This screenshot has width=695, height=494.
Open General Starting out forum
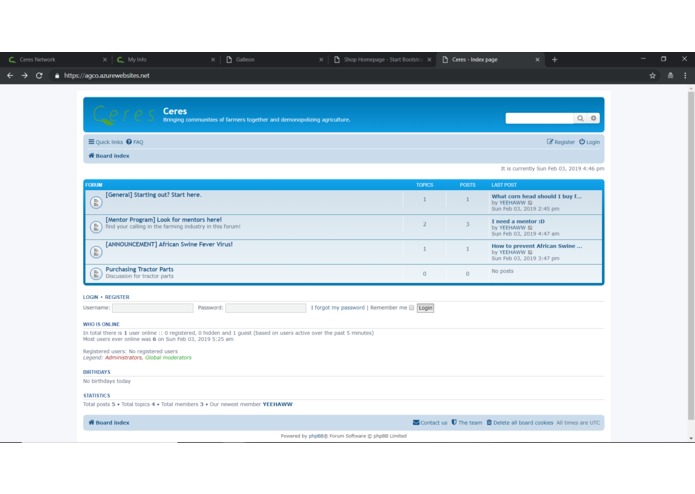click(x=153, y=195)
